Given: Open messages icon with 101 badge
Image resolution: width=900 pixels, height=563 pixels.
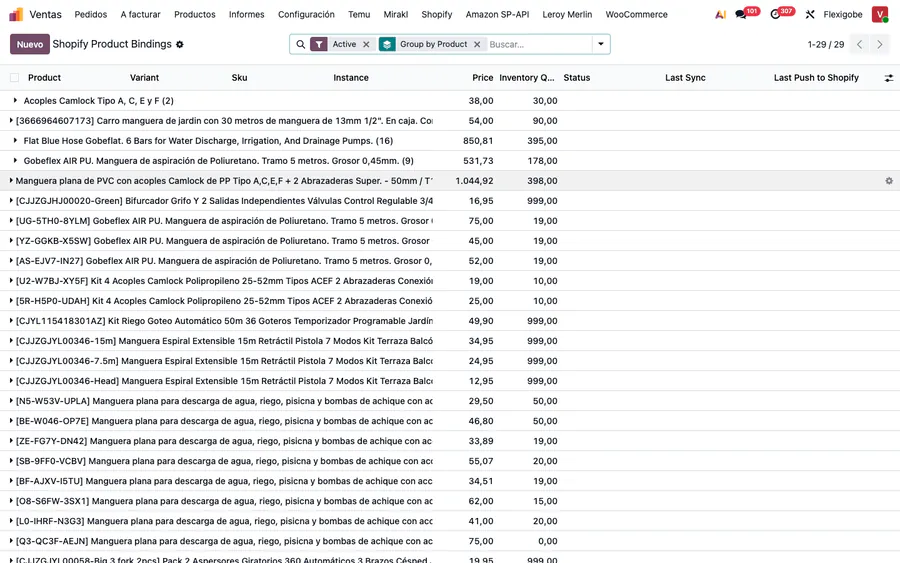Looking at the screenshot, I should (741, 14).
